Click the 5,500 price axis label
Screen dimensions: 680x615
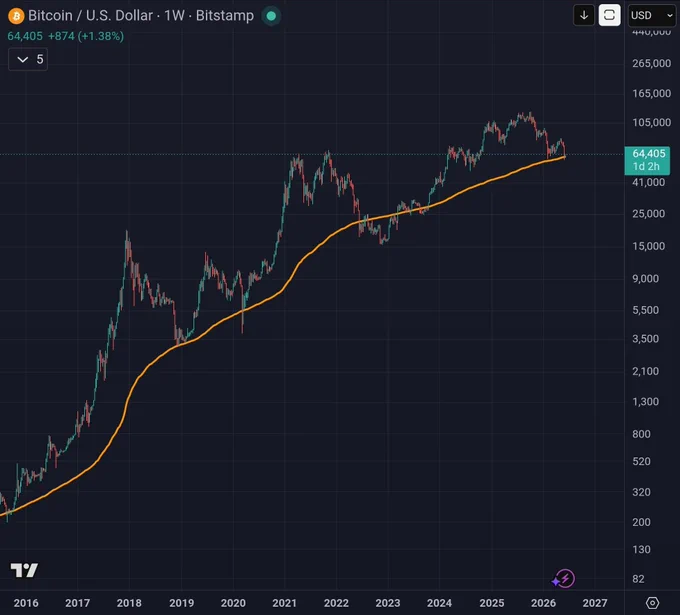point(645,310)
